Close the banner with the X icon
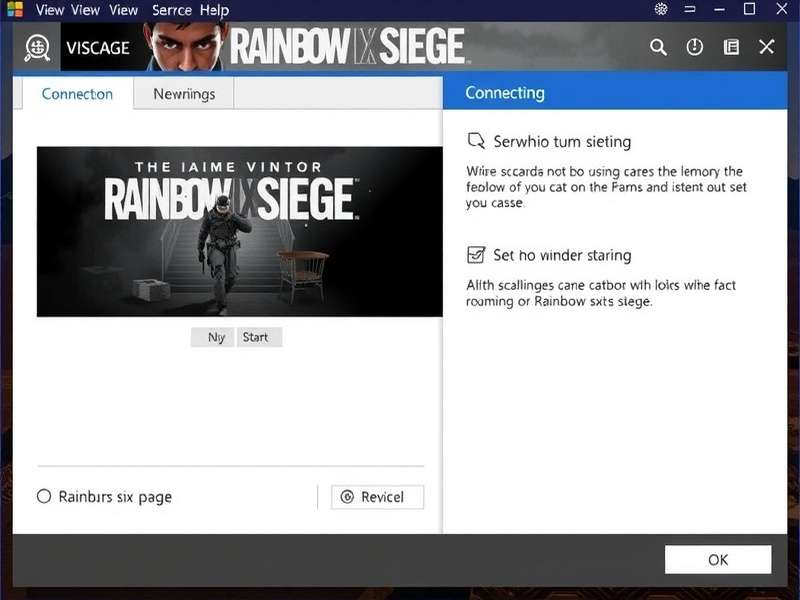This screenshot has height=600, width=800. click(766, 47)
